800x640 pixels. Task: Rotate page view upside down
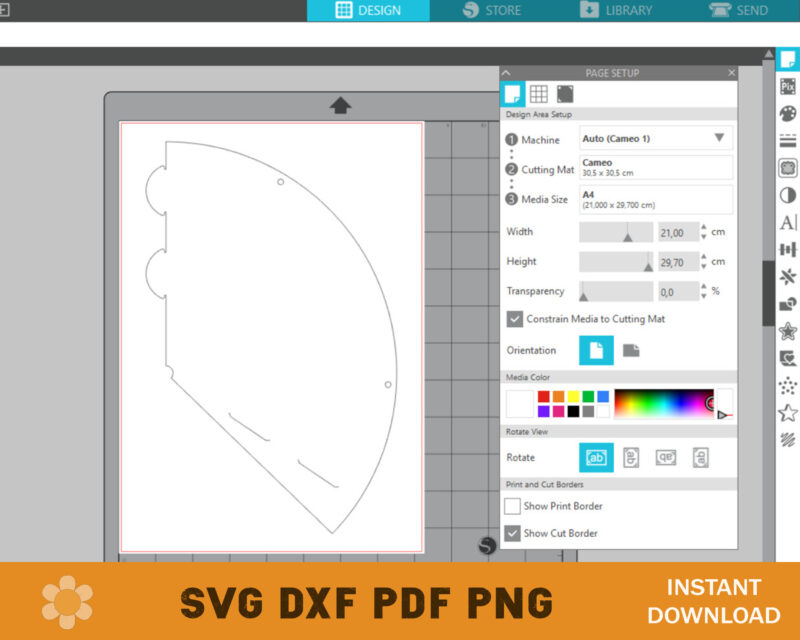coord(666,457)
